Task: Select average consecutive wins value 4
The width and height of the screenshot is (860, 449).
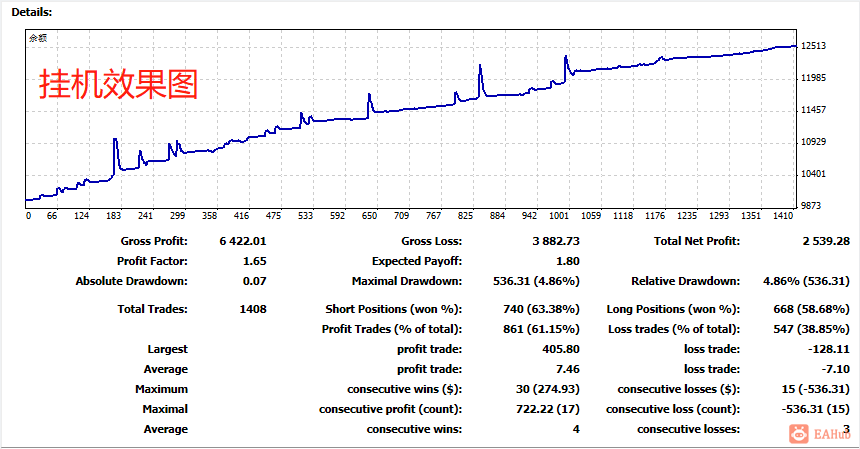Action: point(576,429)
